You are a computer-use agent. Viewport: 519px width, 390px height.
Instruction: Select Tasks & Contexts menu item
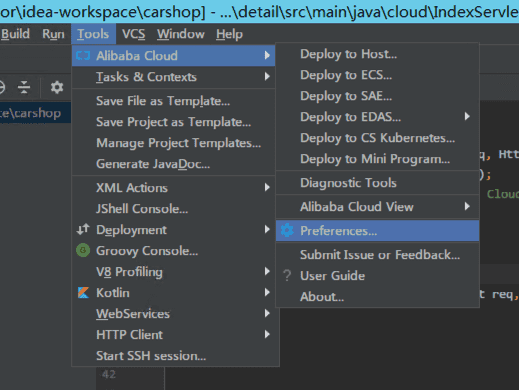[x=173, y=77]
